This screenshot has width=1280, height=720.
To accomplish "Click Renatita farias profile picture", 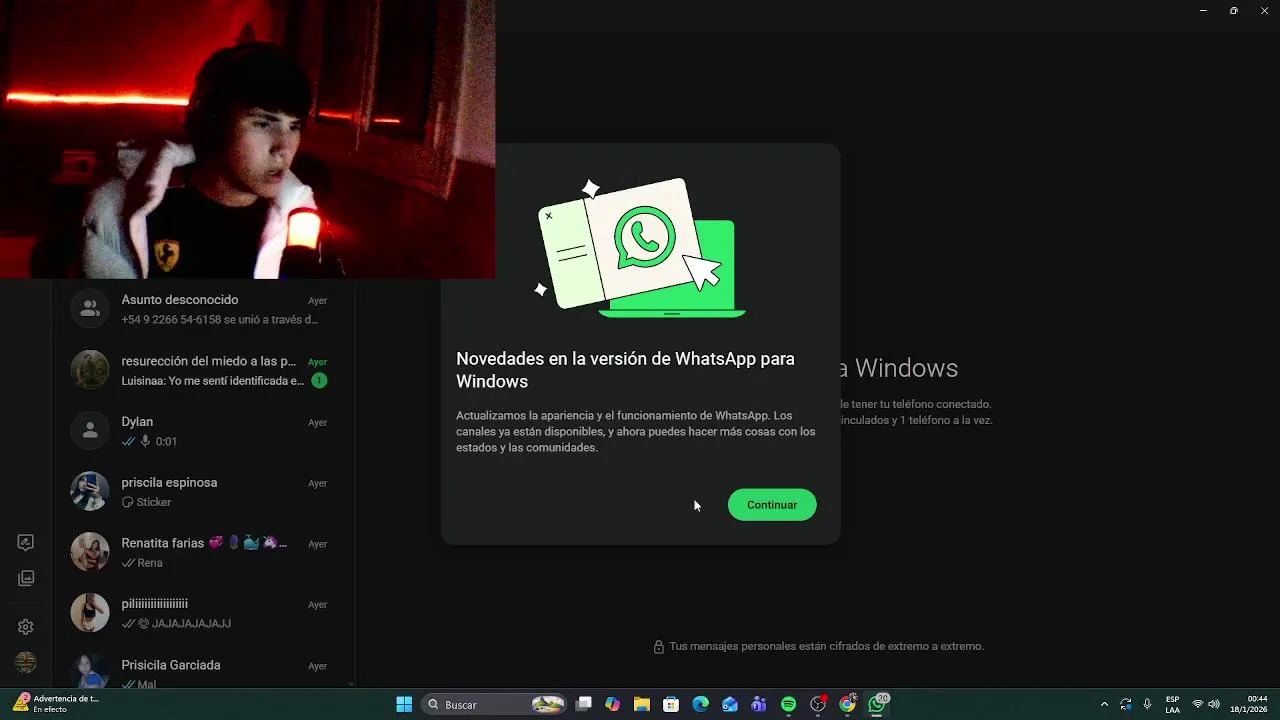I will pyautogui.click(x=90, y=552).
